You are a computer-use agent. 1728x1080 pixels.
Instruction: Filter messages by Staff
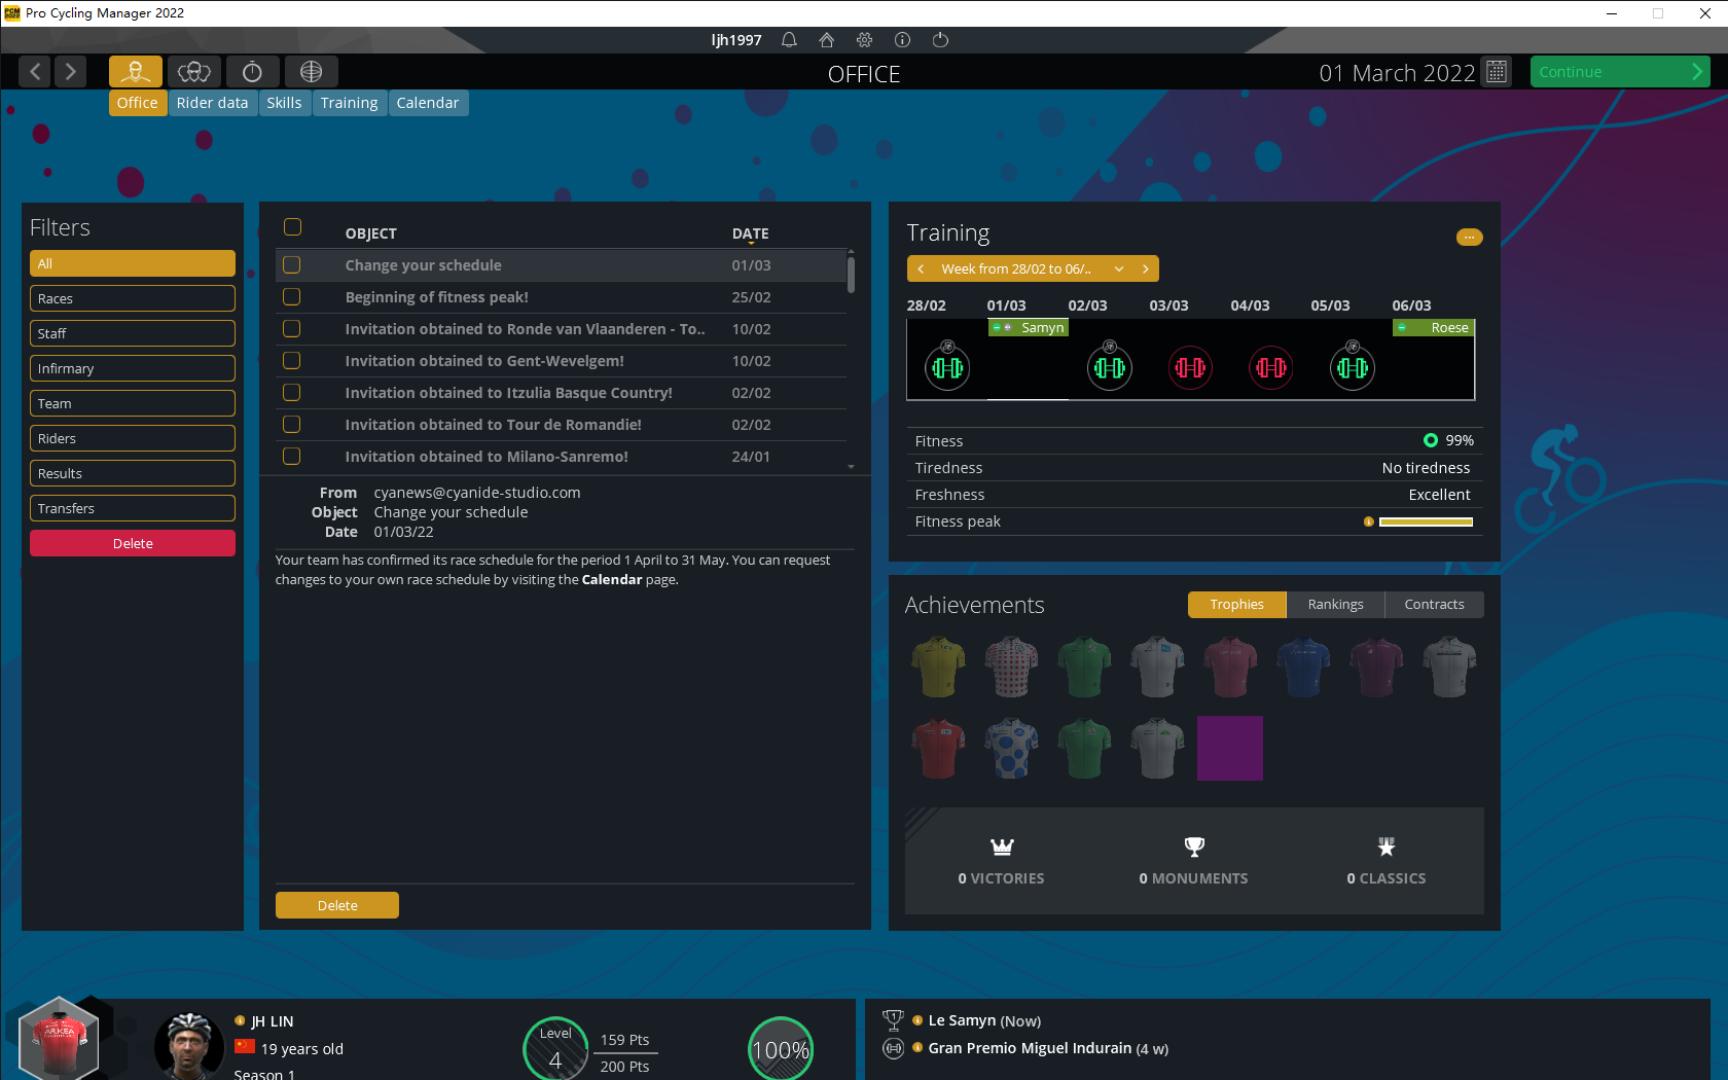click(x=132, y=333)
